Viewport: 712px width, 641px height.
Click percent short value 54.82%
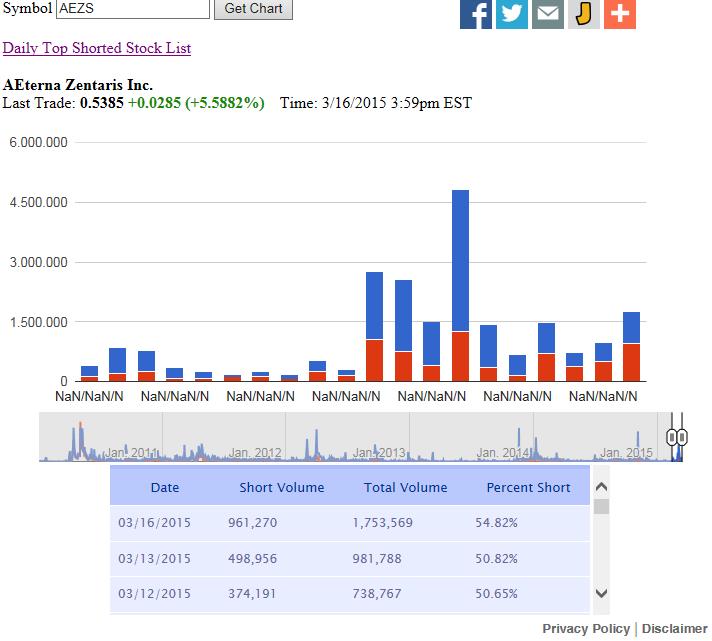pyautogui.click(x=496, y=523)
